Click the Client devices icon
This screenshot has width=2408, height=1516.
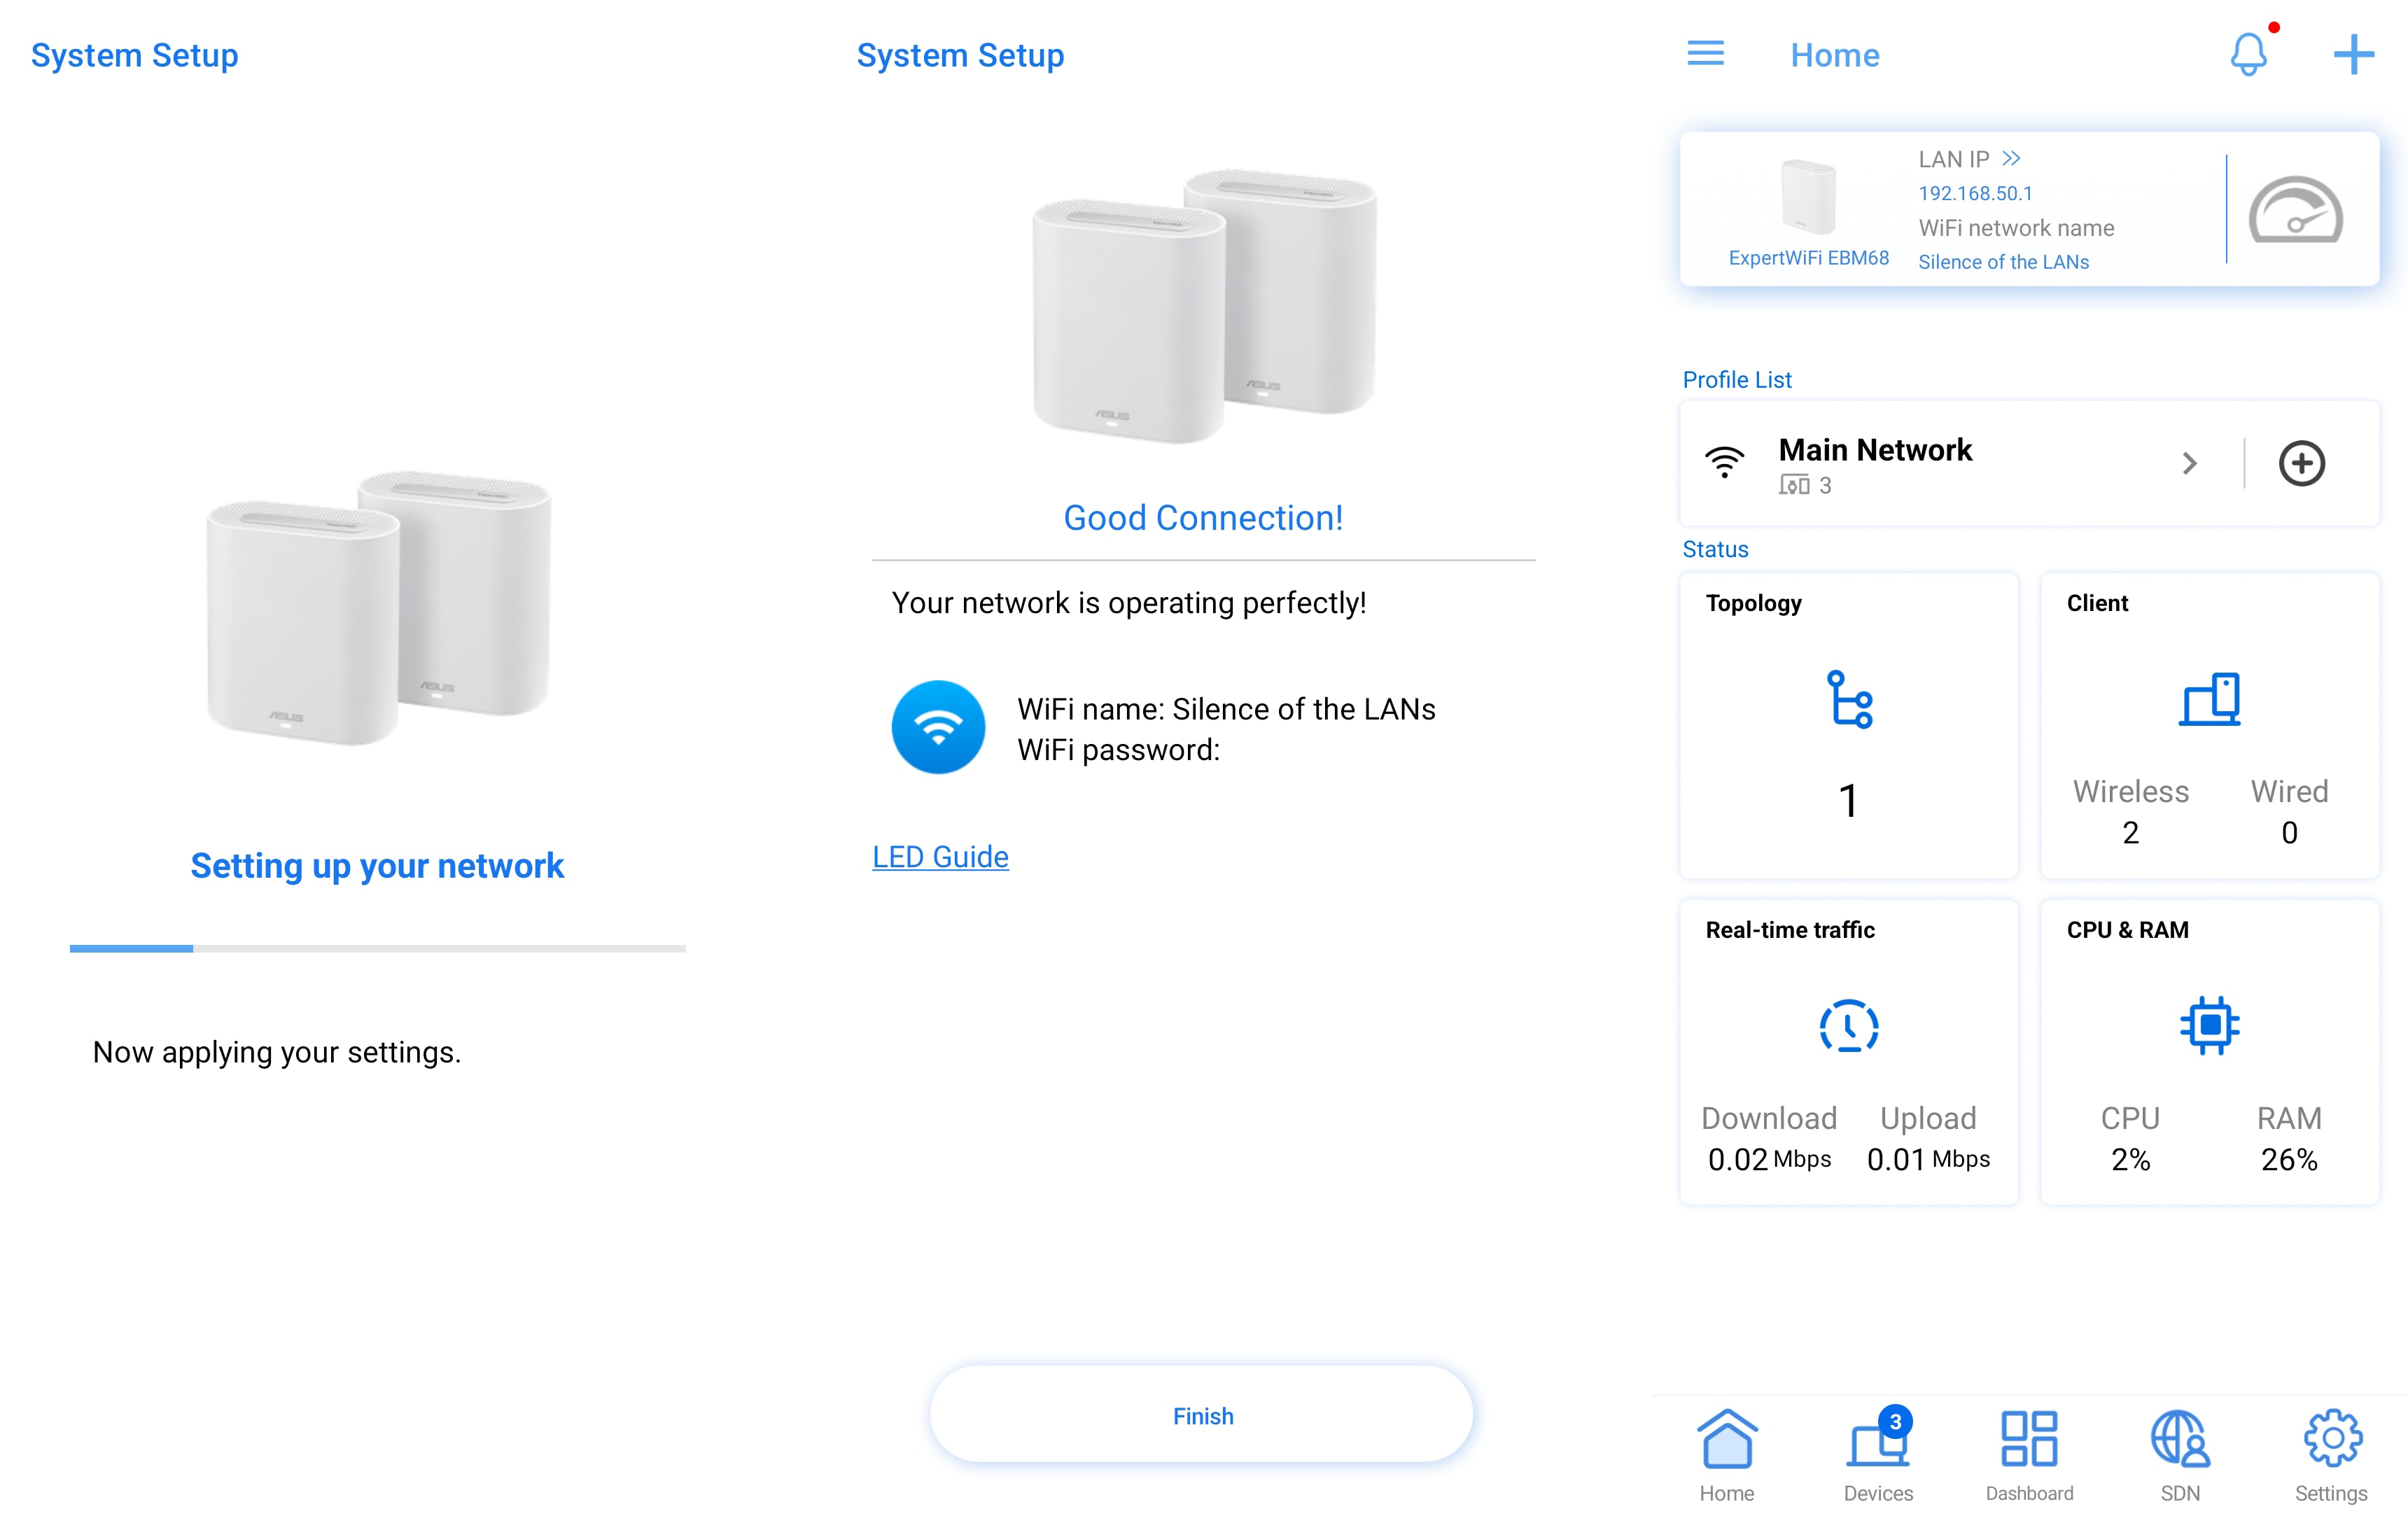[x=2209, y=699]
